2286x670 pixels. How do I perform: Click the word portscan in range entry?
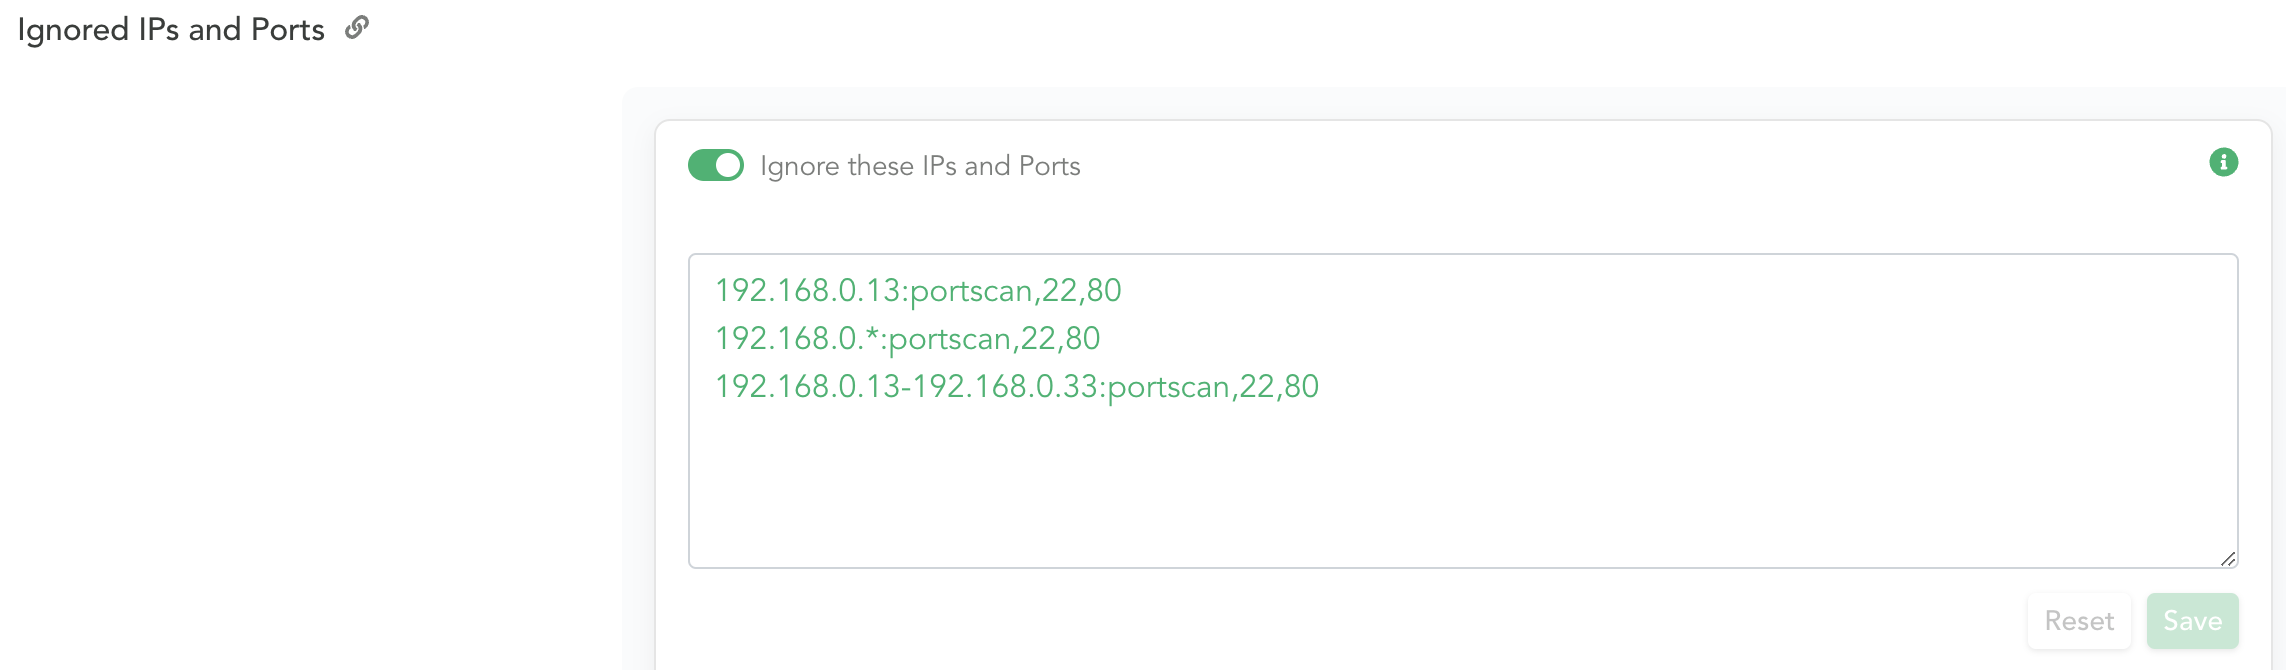[x=1169, y=387]
